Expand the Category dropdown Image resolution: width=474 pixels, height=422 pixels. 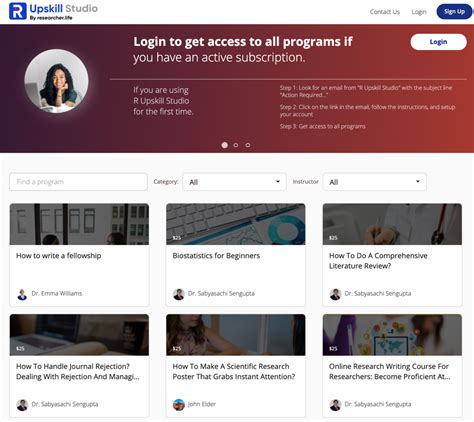[x=234, y=182]
